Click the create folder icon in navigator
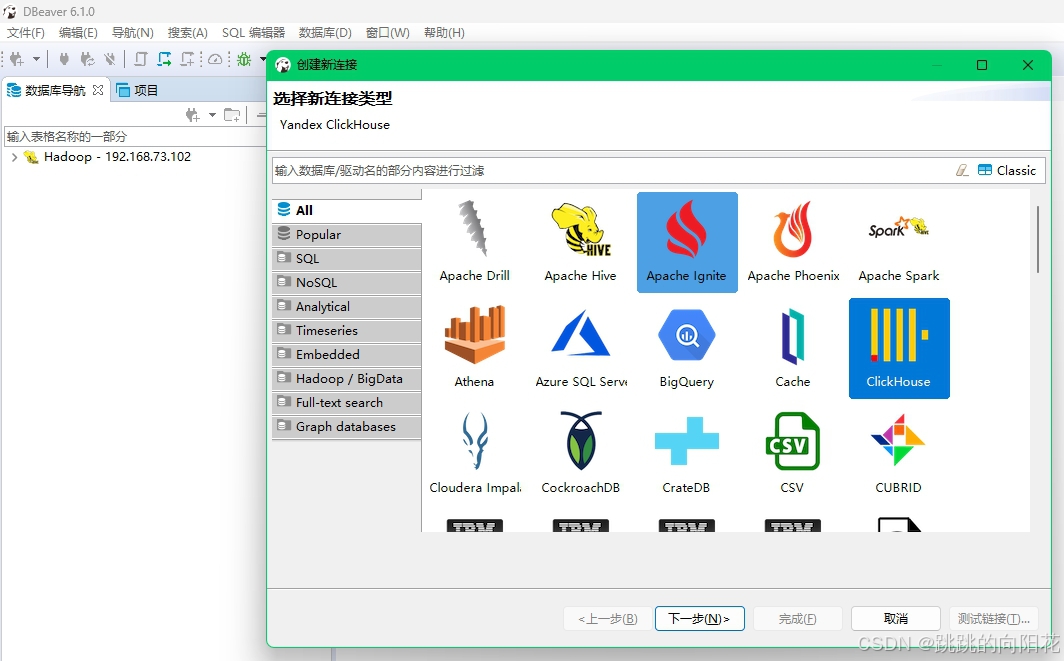The height and width of the screenshot is (661, 1064). (232, 115)
